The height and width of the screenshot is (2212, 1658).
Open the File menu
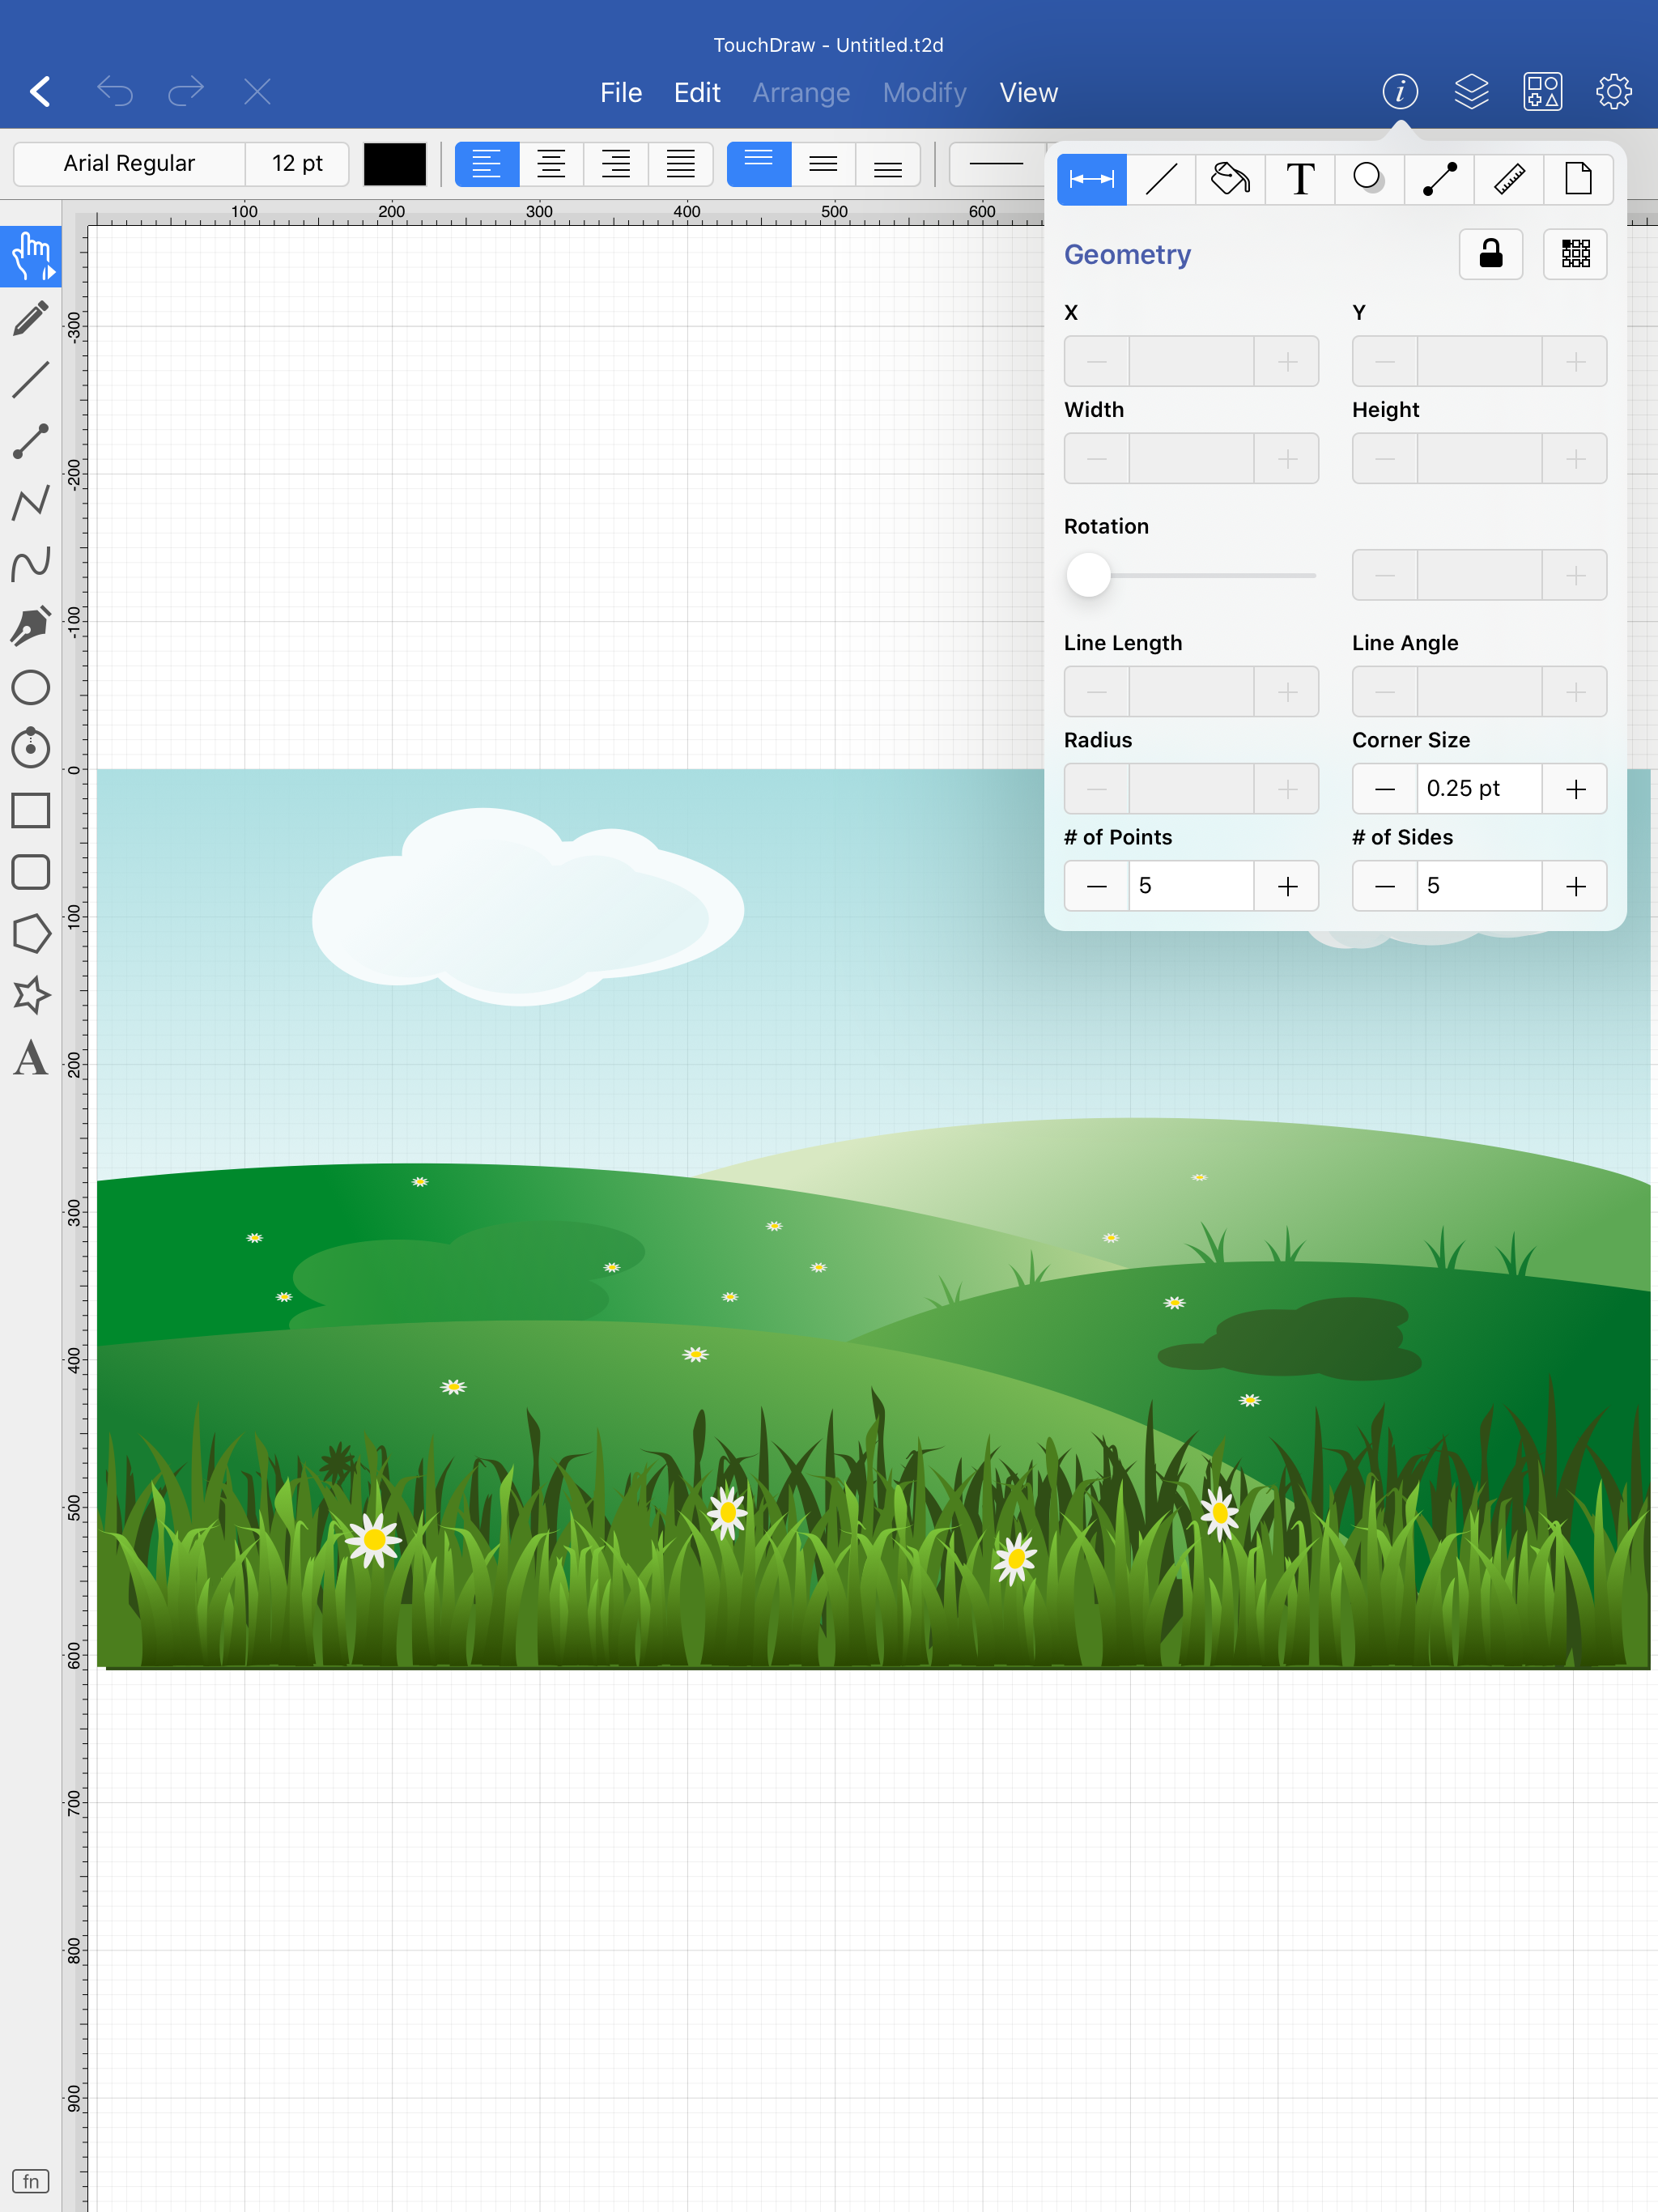620,93
